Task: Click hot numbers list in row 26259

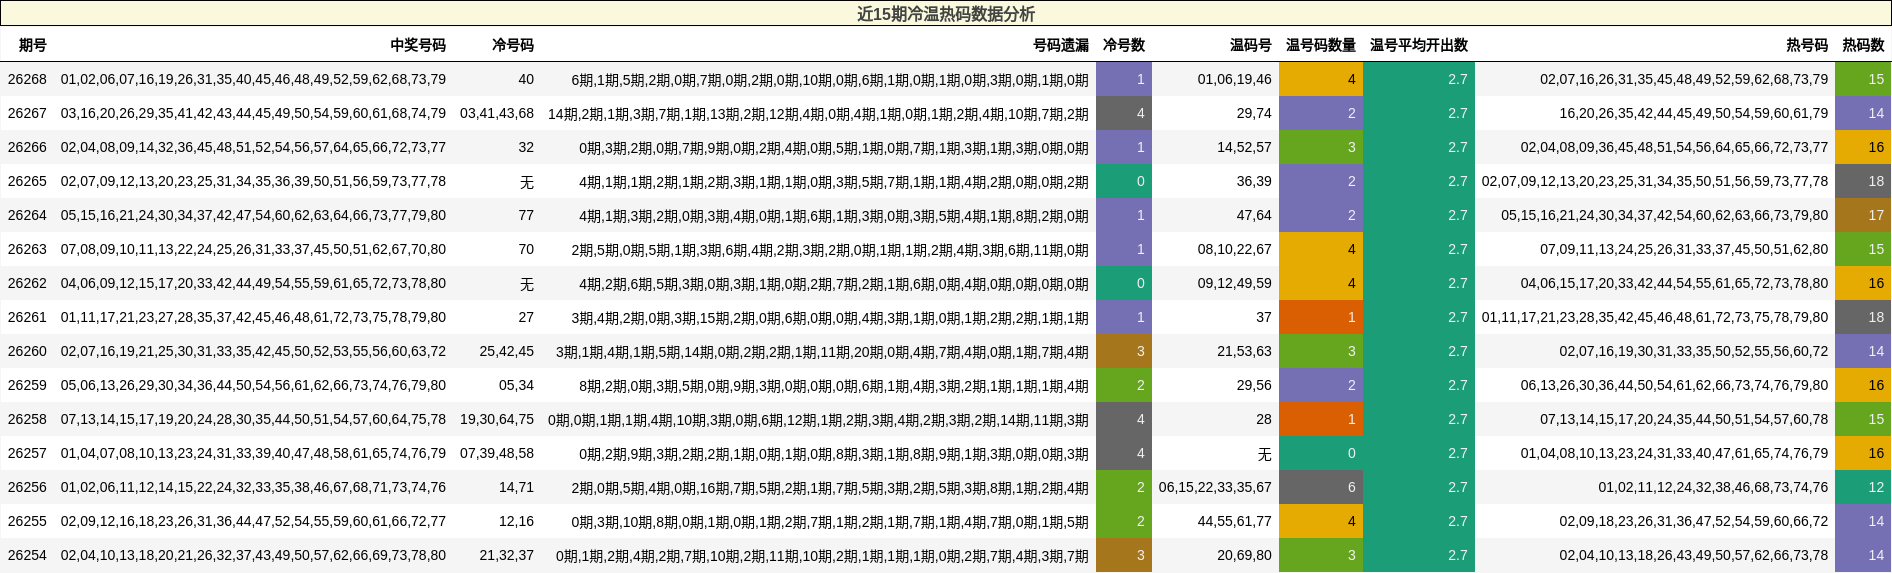Action: [1674, 385]
